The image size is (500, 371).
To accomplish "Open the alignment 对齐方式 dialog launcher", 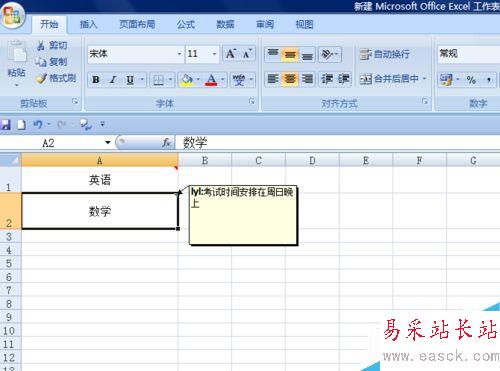I will tap(425, 101).
